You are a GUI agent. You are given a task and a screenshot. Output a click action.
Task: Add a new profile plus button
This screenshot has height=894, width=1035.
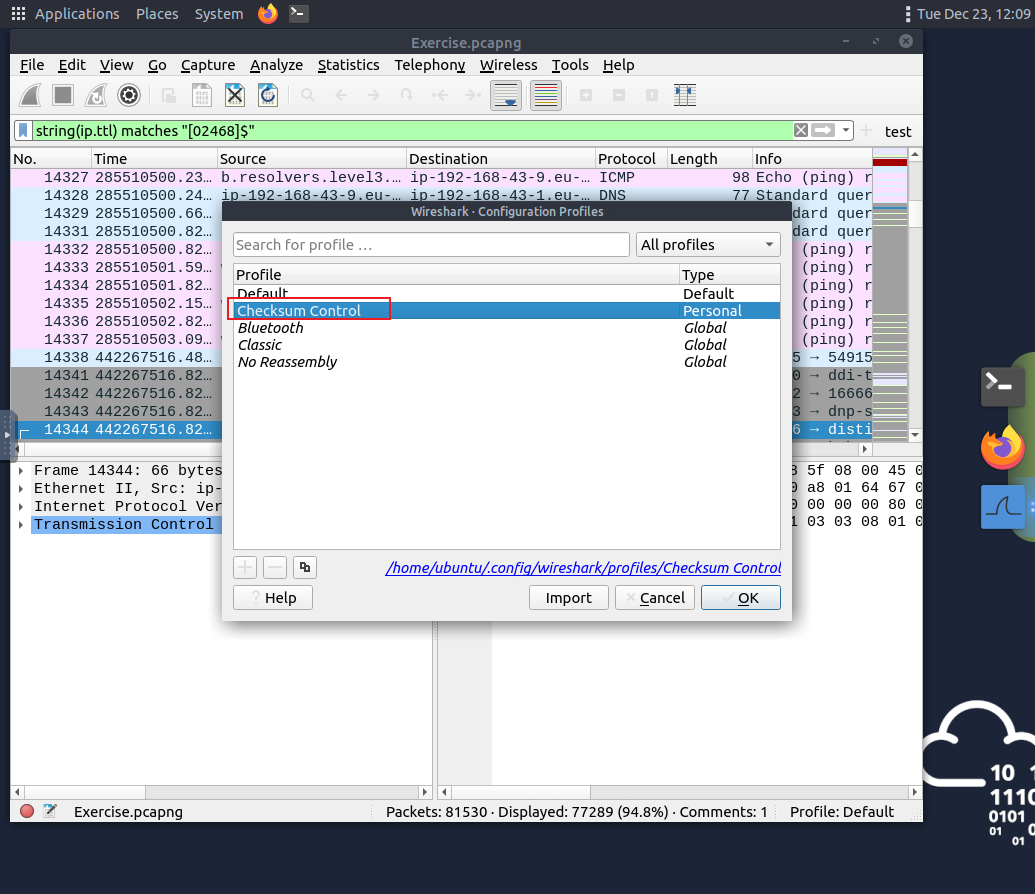[x=245, y=567]
